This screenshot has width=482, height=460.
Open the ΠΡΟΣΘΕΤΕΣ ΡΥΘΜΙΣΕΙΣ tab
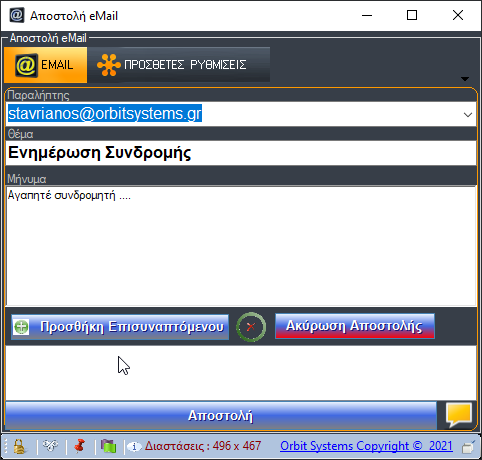179,65
